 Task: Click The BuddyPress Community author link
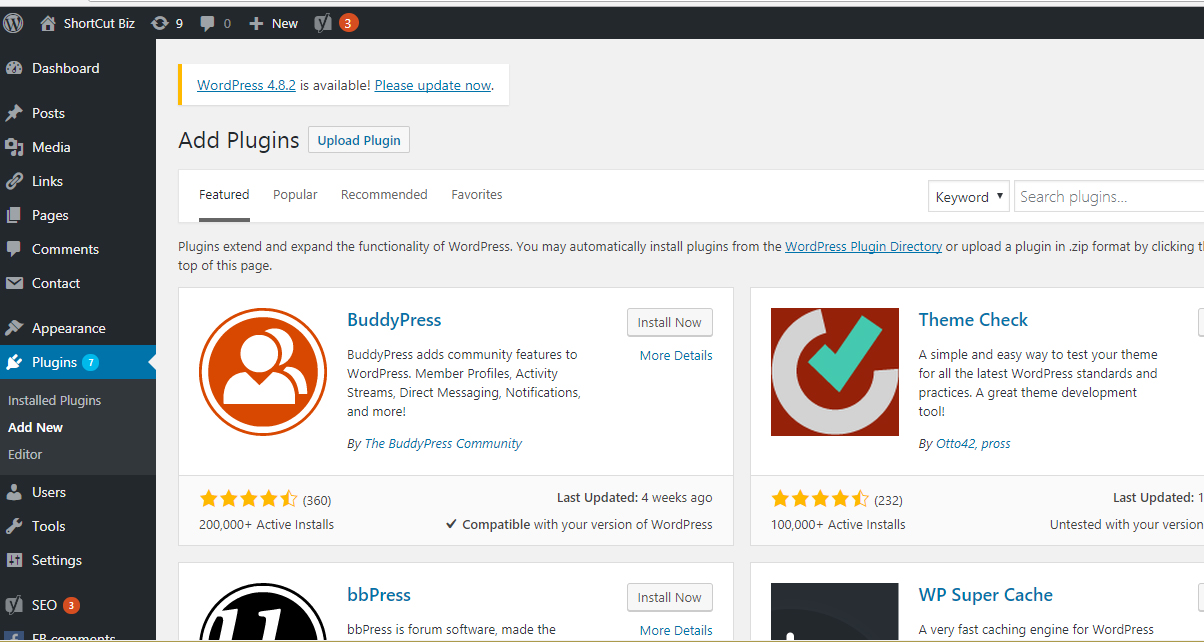tap(443, 443)
